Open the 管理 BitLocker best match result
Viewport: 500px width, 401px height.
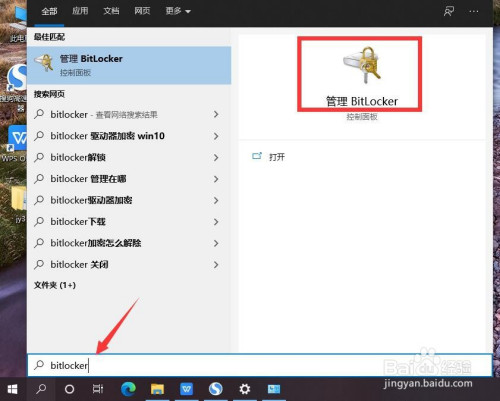coord(129,65)
